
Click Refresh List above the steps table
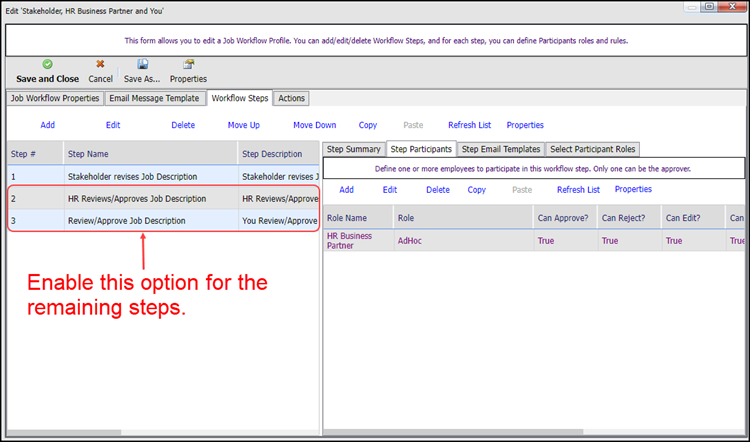click(469, 125)
